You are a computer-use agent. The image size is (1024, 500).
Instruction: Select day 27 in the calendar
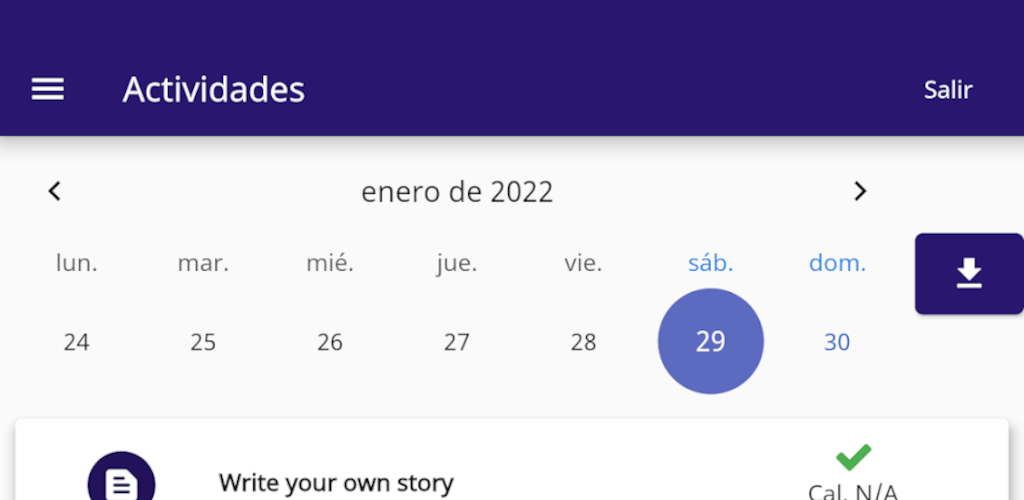pyautogui.click(x=456, y=342)
